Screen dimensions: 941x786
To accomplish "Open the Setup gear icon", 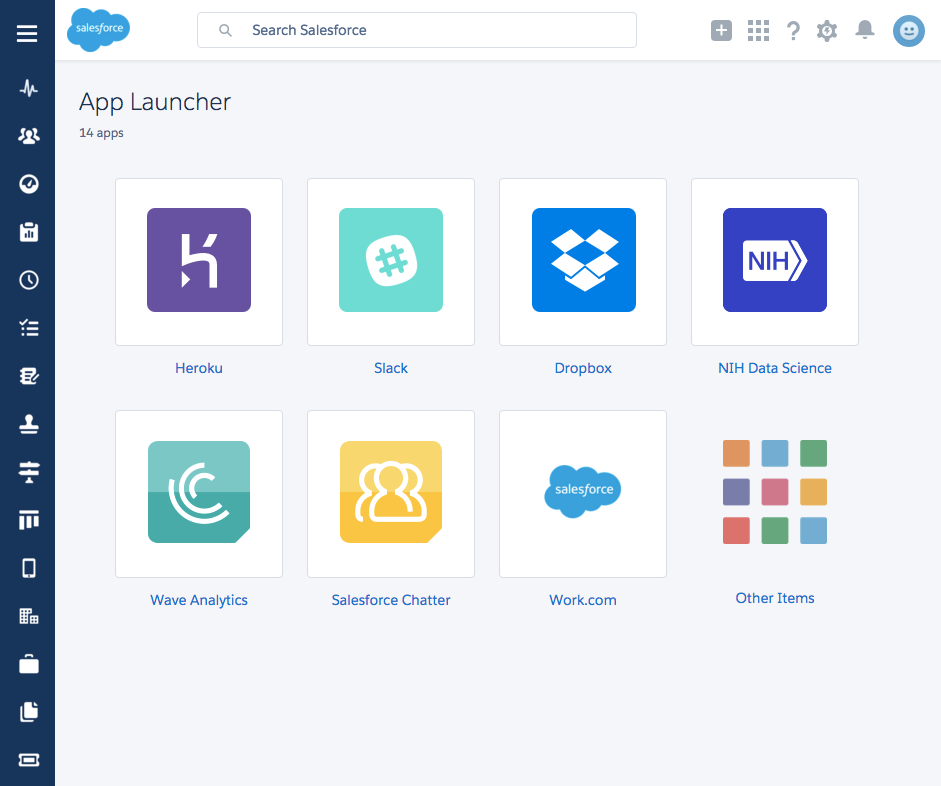I will (x=827, y=30).
